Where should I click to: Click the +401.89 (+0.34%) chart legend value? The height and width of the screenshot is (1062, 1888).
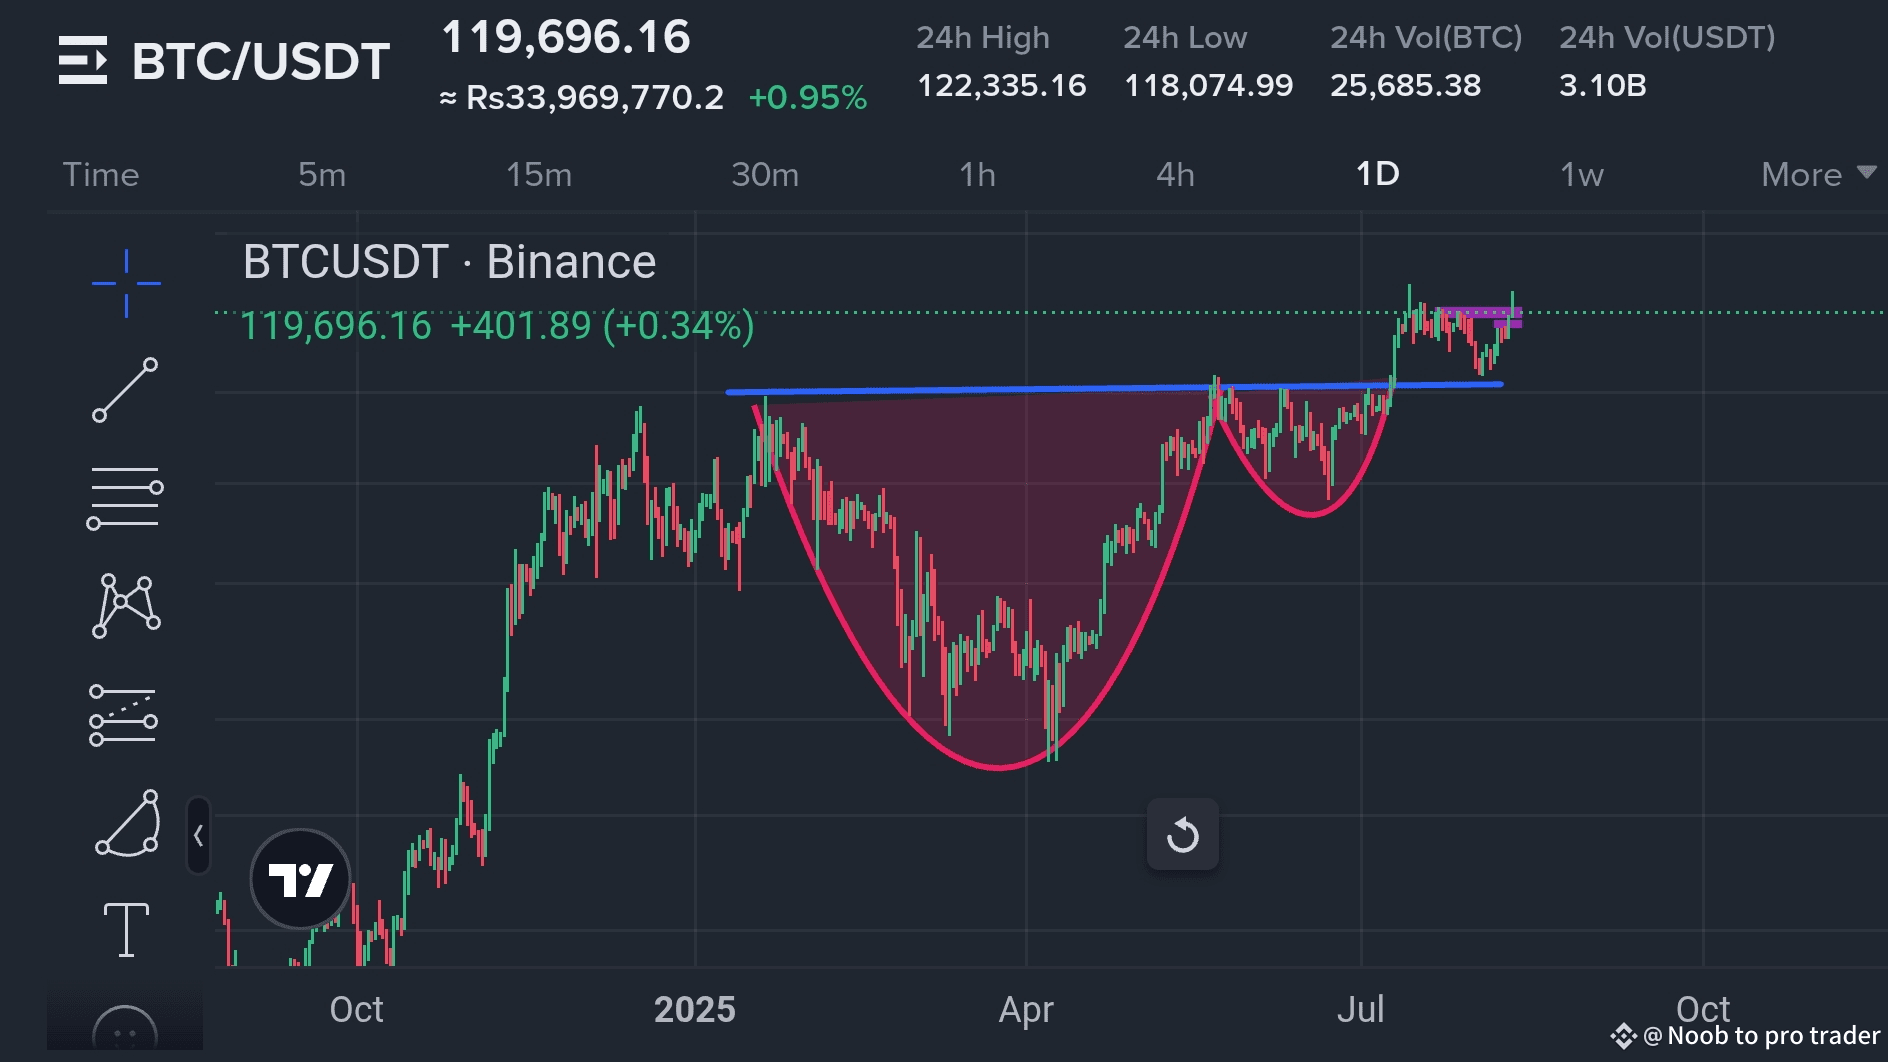[x=602, y=326]
